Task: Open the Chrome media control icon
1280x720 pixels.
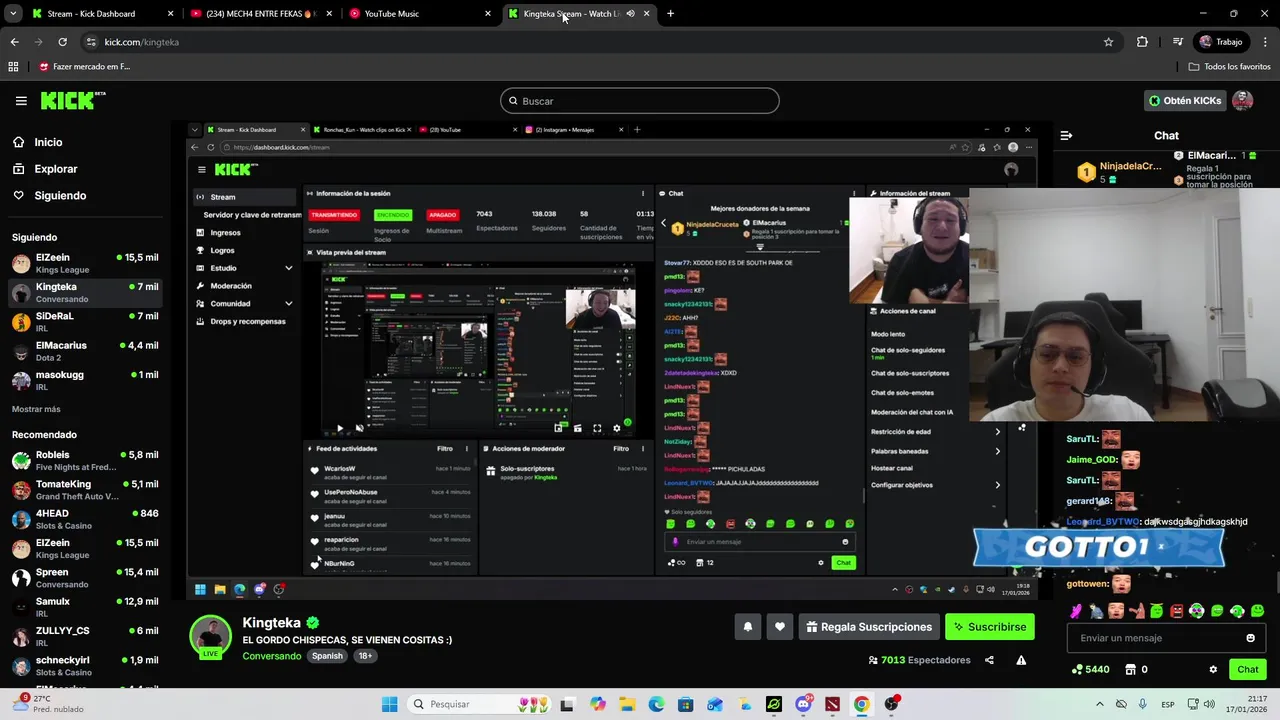Action: tap(1178, 42)
